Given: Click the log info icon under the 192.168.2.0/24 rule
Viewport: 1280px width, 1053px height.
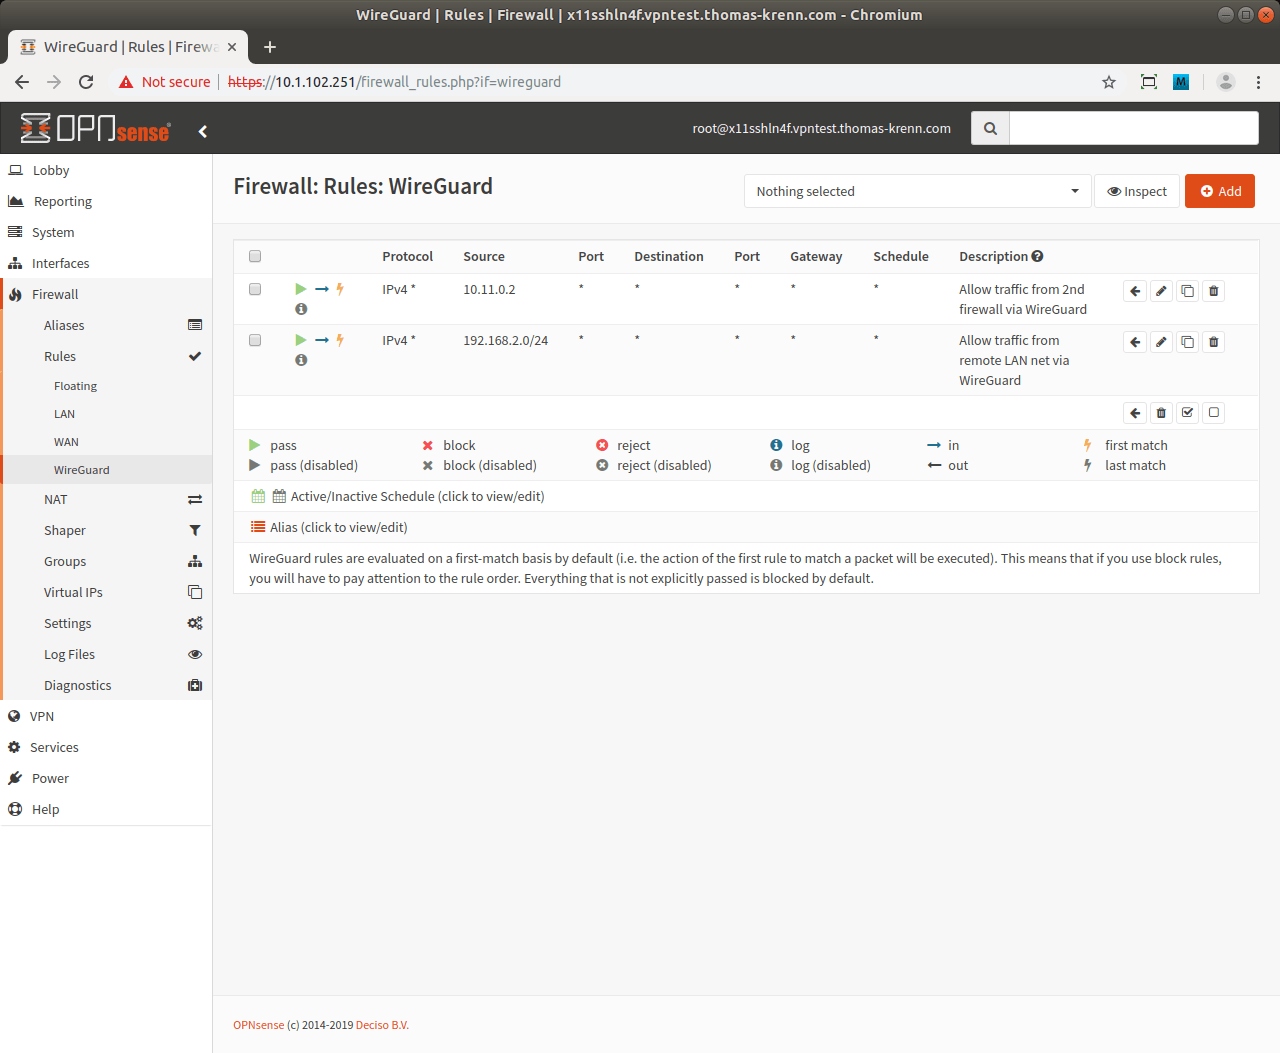Looking at the screenshot, I should click(301, 360).
